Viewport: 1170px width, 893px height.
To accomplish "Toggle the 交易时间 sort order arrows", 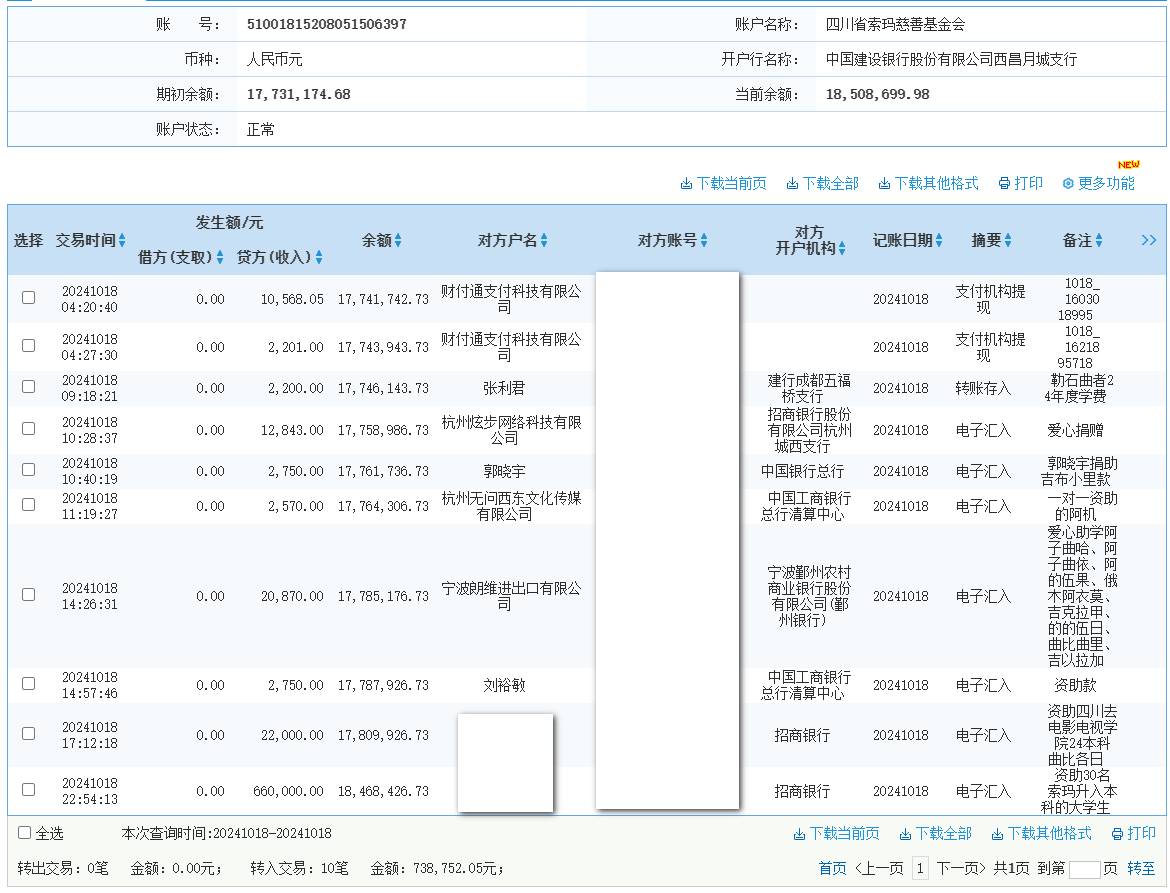I will 124,240.
